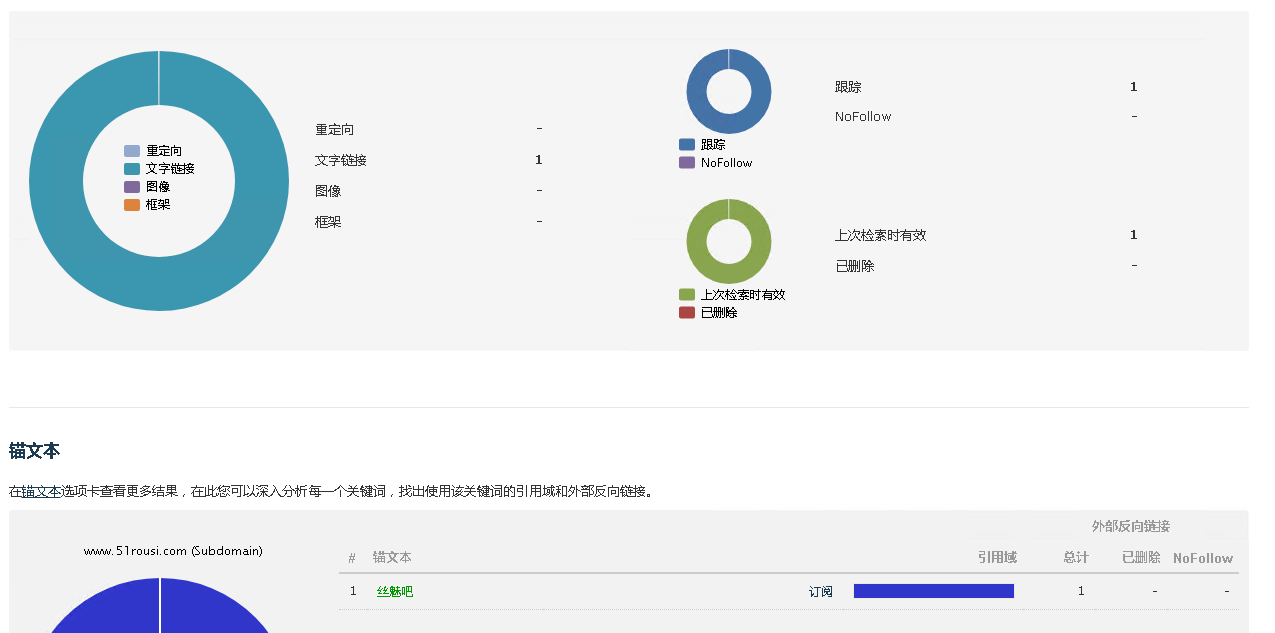The height and width of the screenshot is (633, 1275).
Task: Sort by the 总计 column header
Action: (1075, 558)
